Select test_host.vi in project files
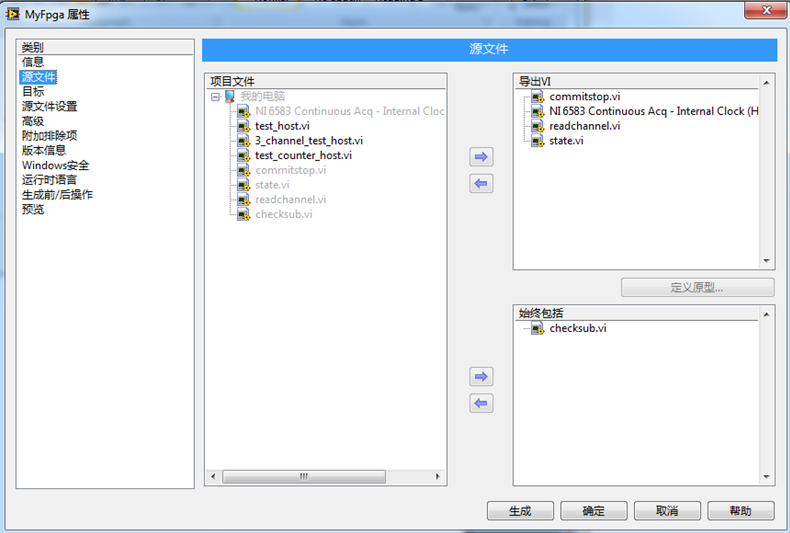The height and width of the screenshot is (533, 790). pos(282,126)
